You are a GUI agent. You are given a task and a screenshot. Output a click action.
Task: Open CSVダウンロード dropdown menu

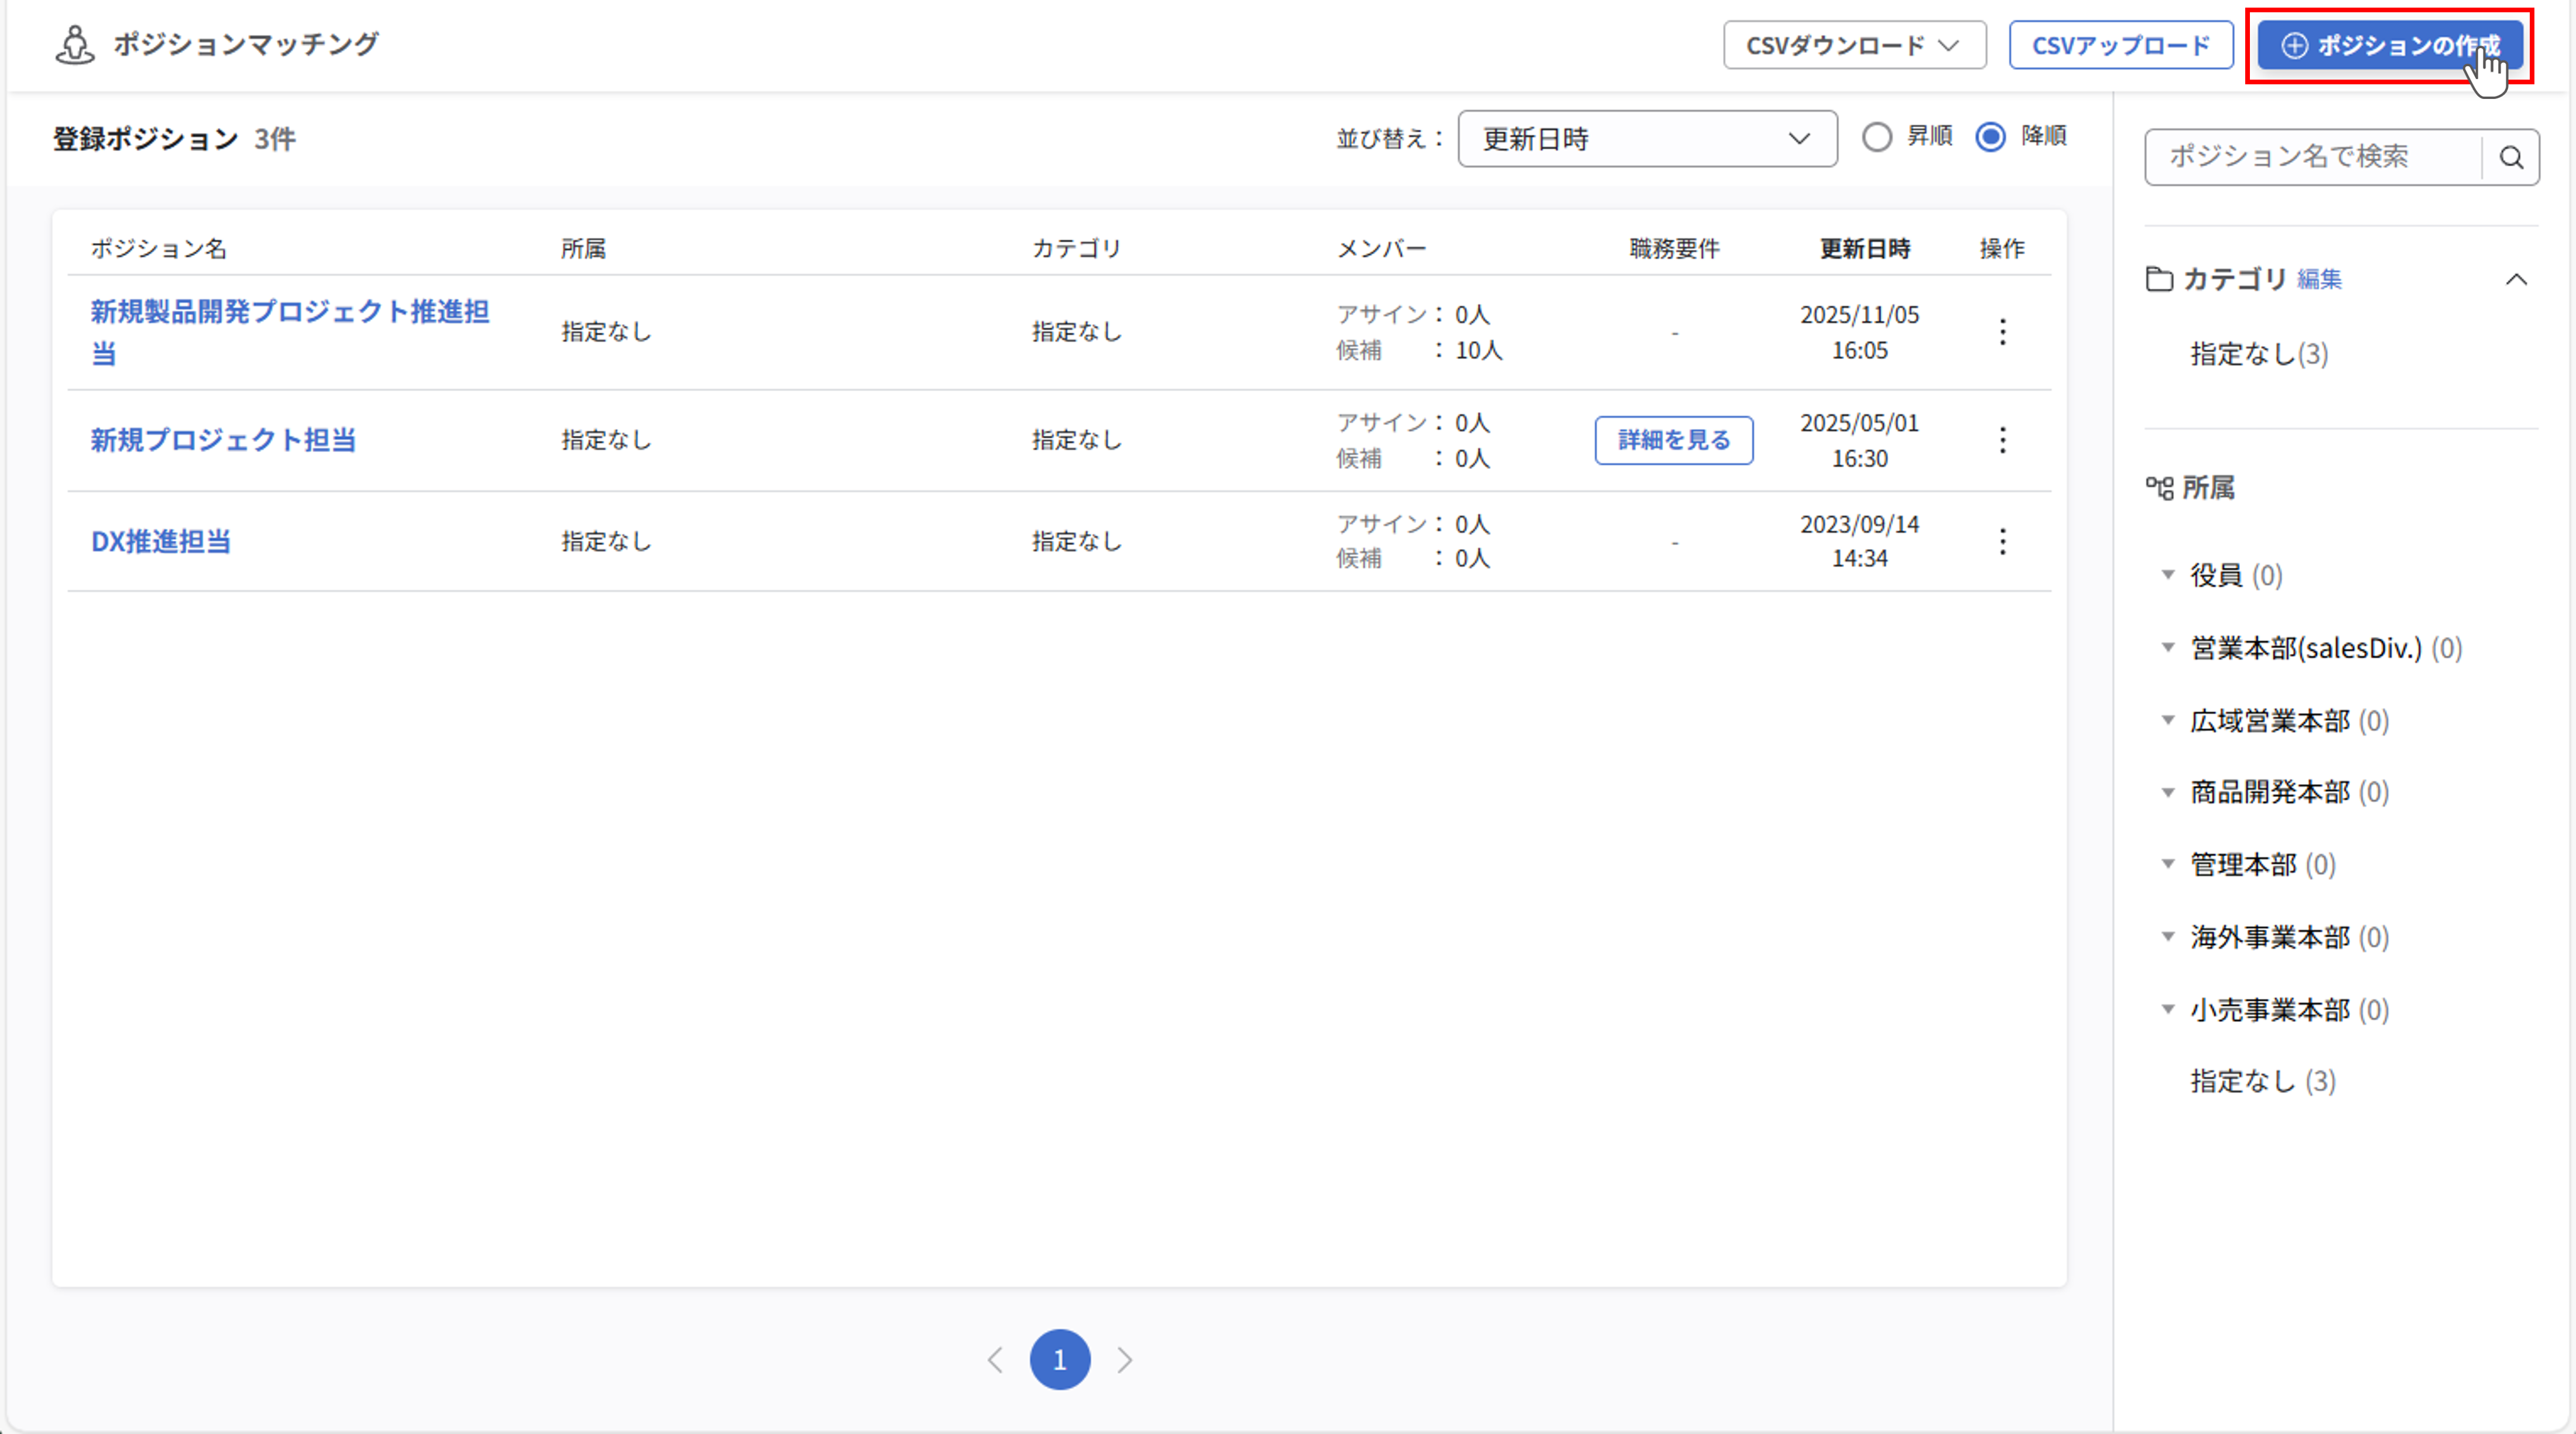(1854, 45)
